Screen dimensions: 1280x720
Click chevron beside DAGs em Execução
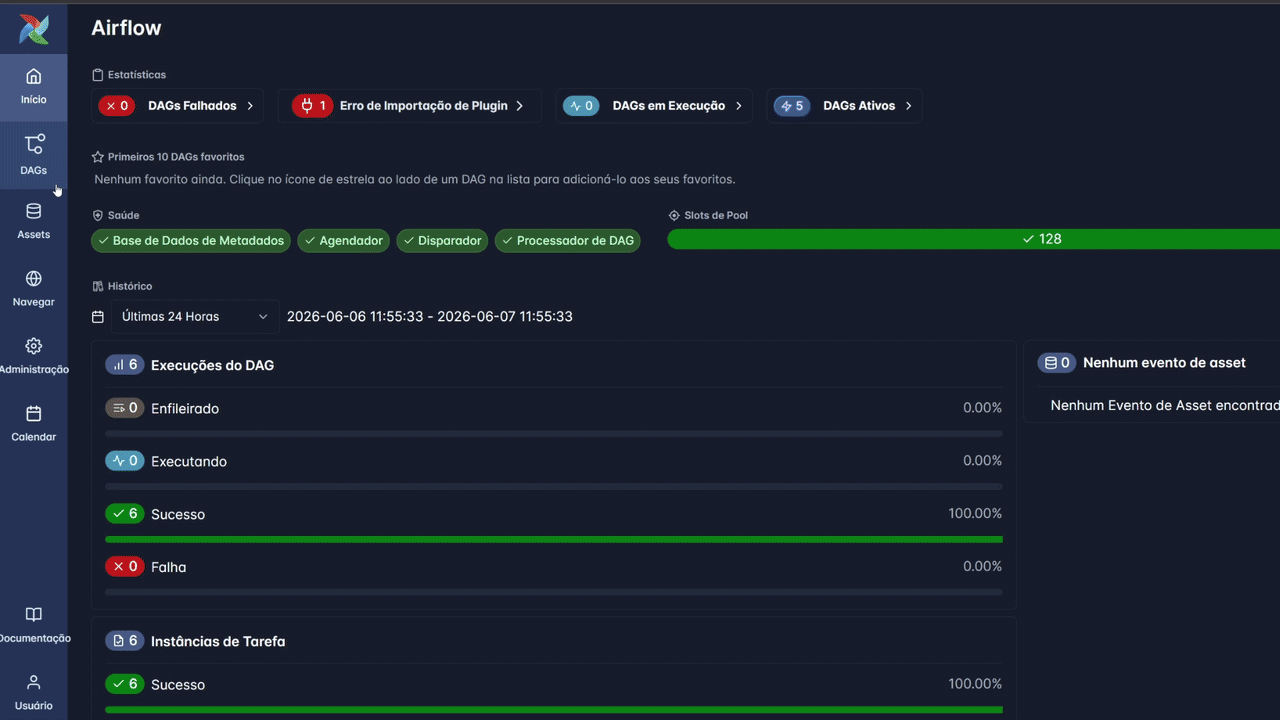click(x=739, y=106)
